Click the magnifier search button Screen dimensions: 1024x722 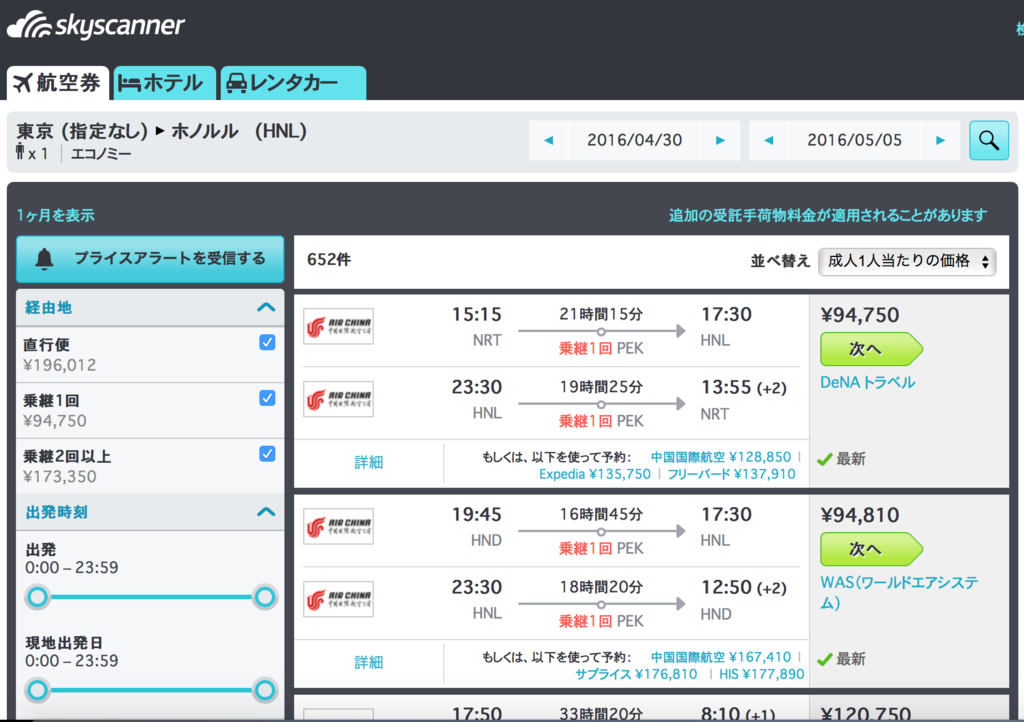pyautogui.click(x=989, y=140)
